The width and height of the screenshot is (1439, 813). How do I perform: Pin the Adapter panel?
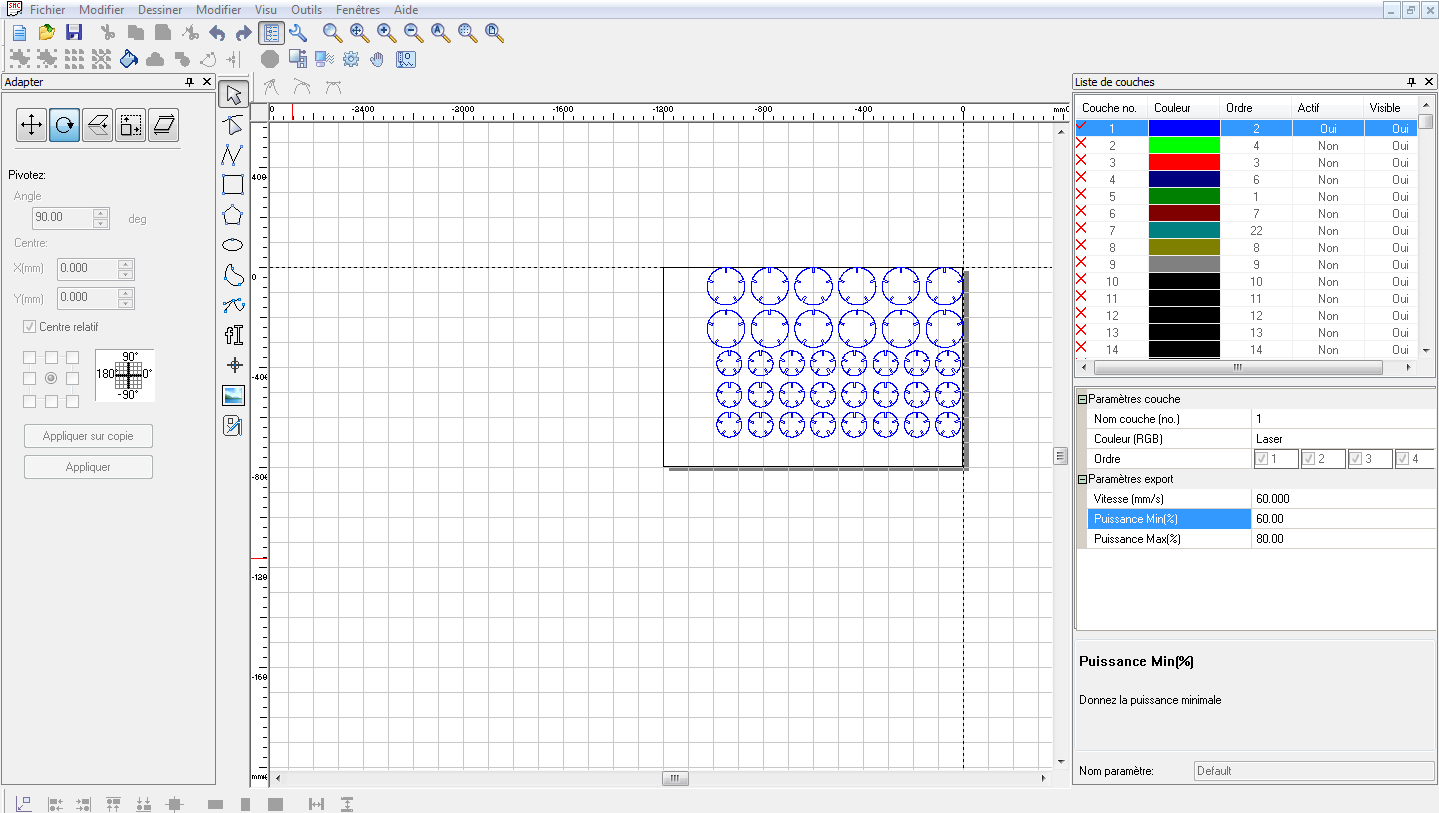(190, 82)
